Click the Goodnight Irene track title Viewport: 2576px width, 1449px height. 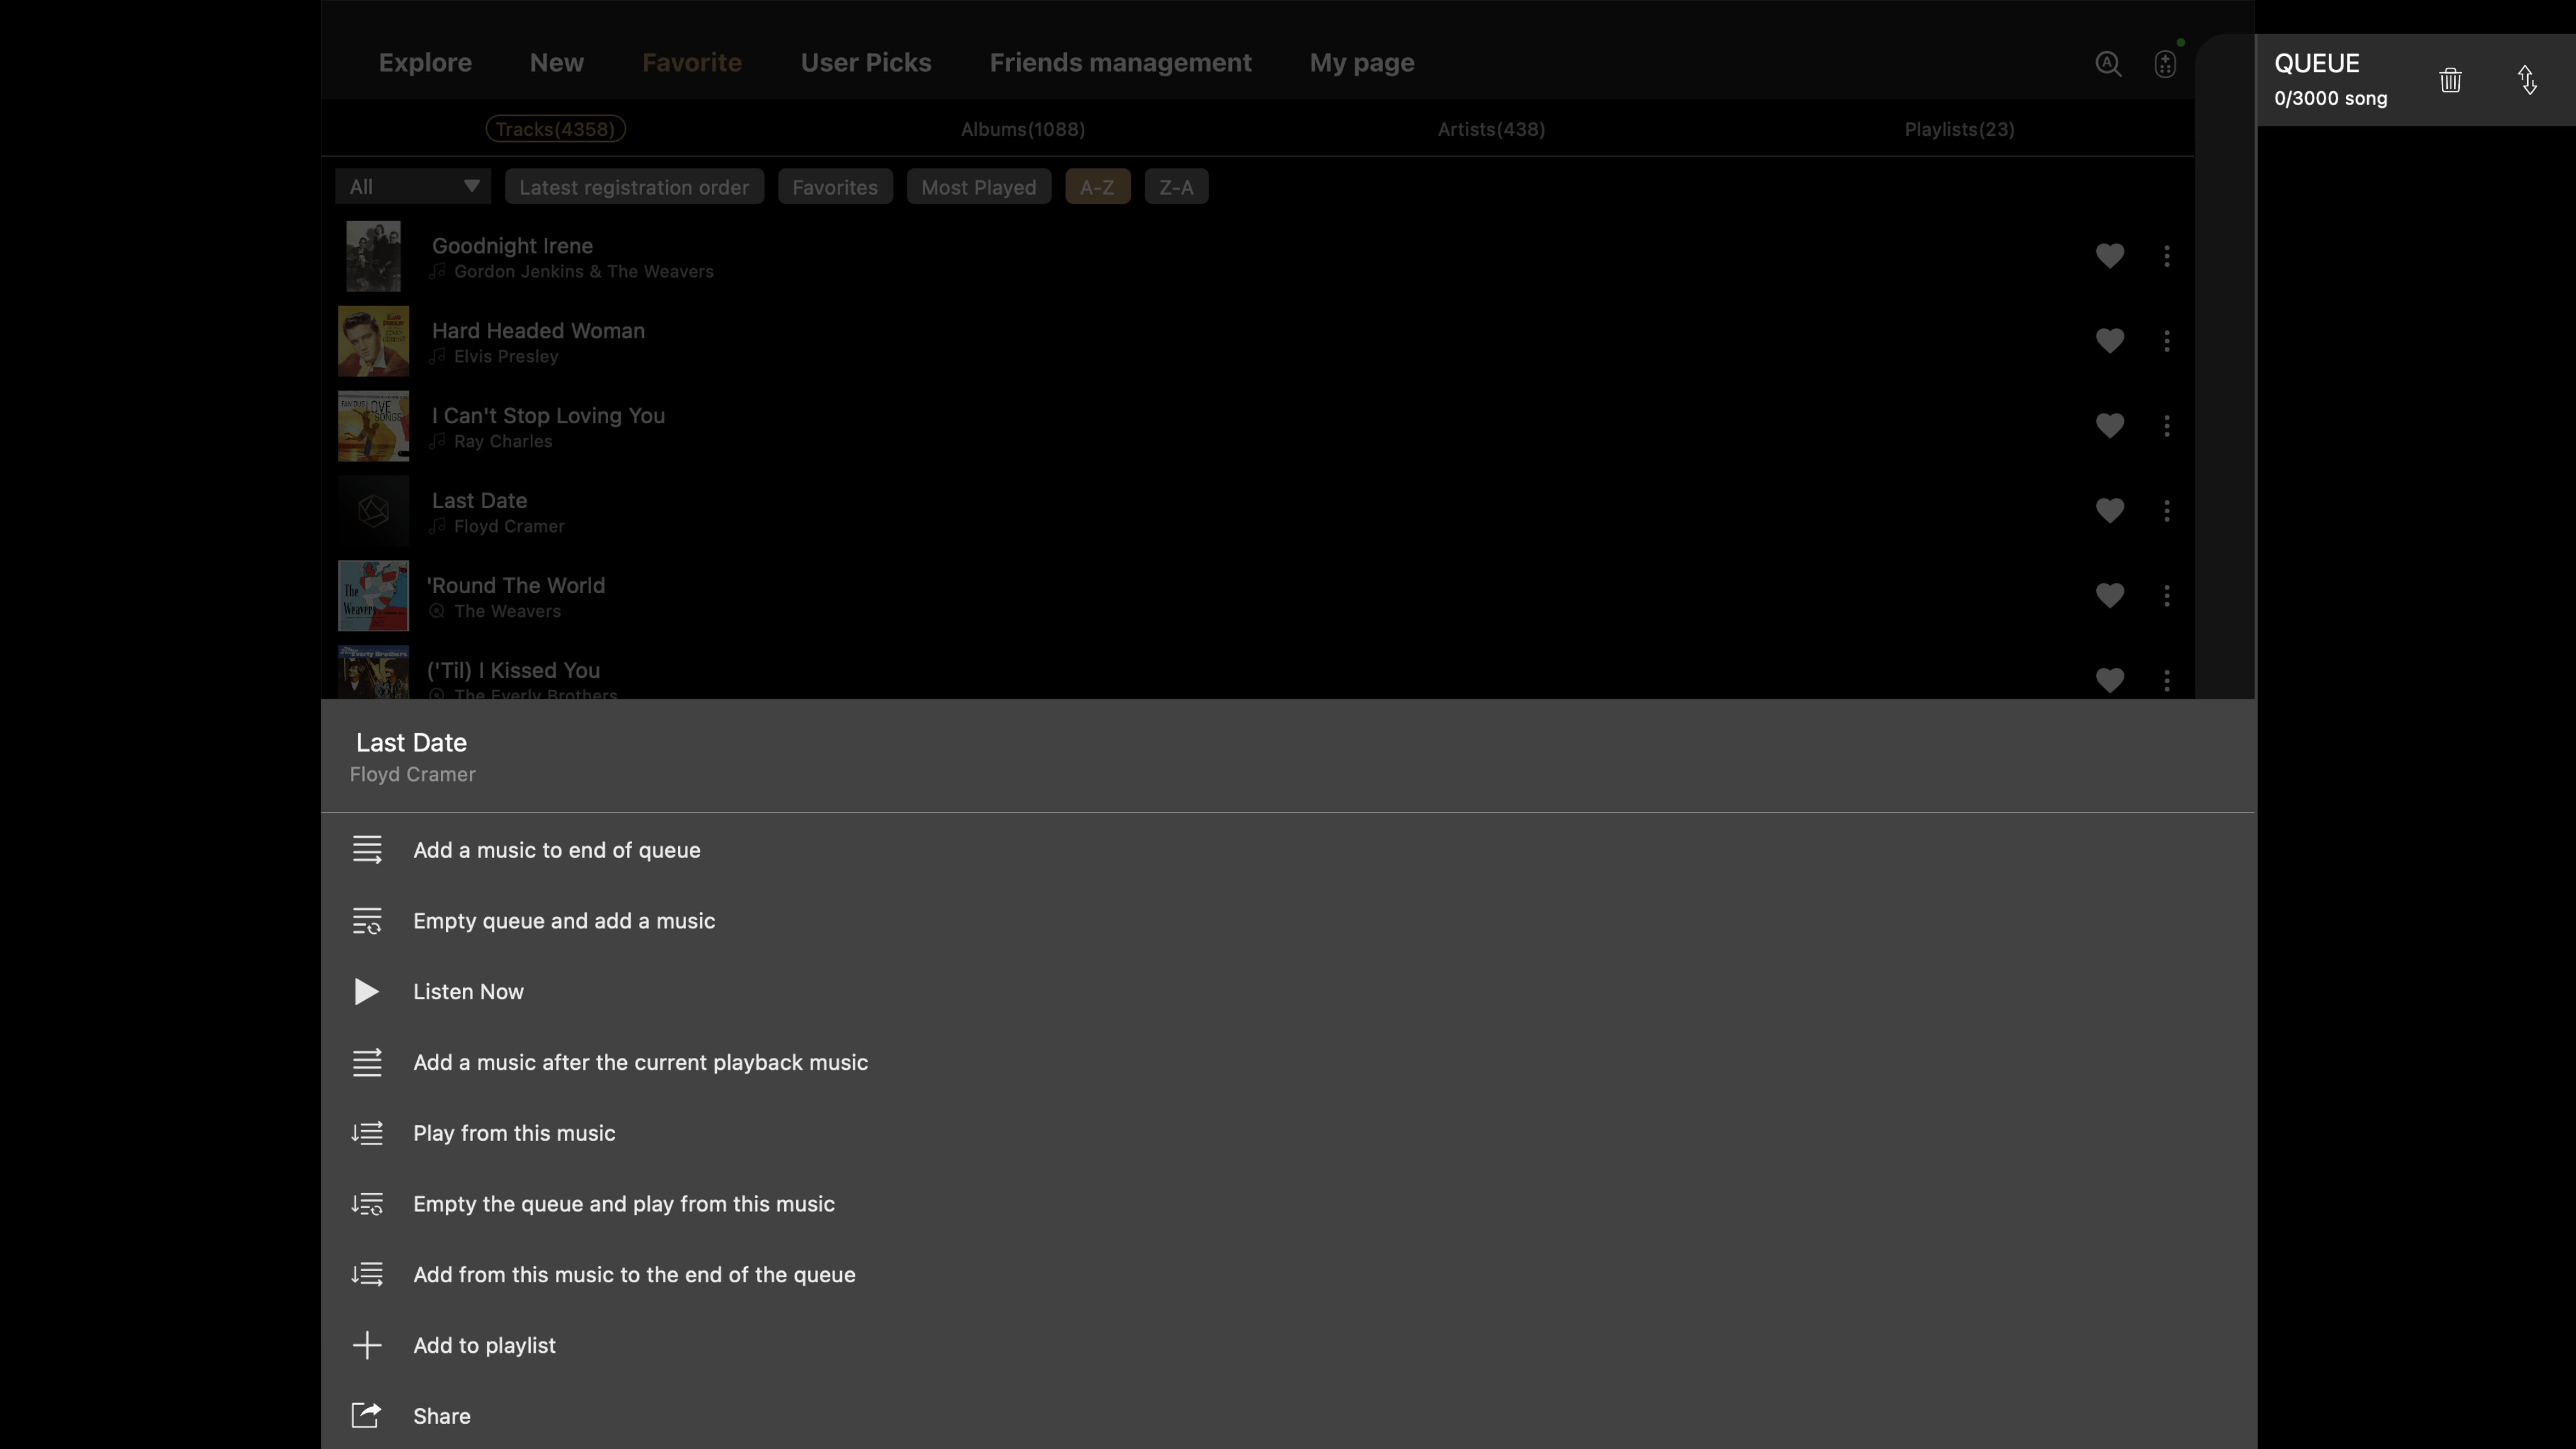point(512,246)
